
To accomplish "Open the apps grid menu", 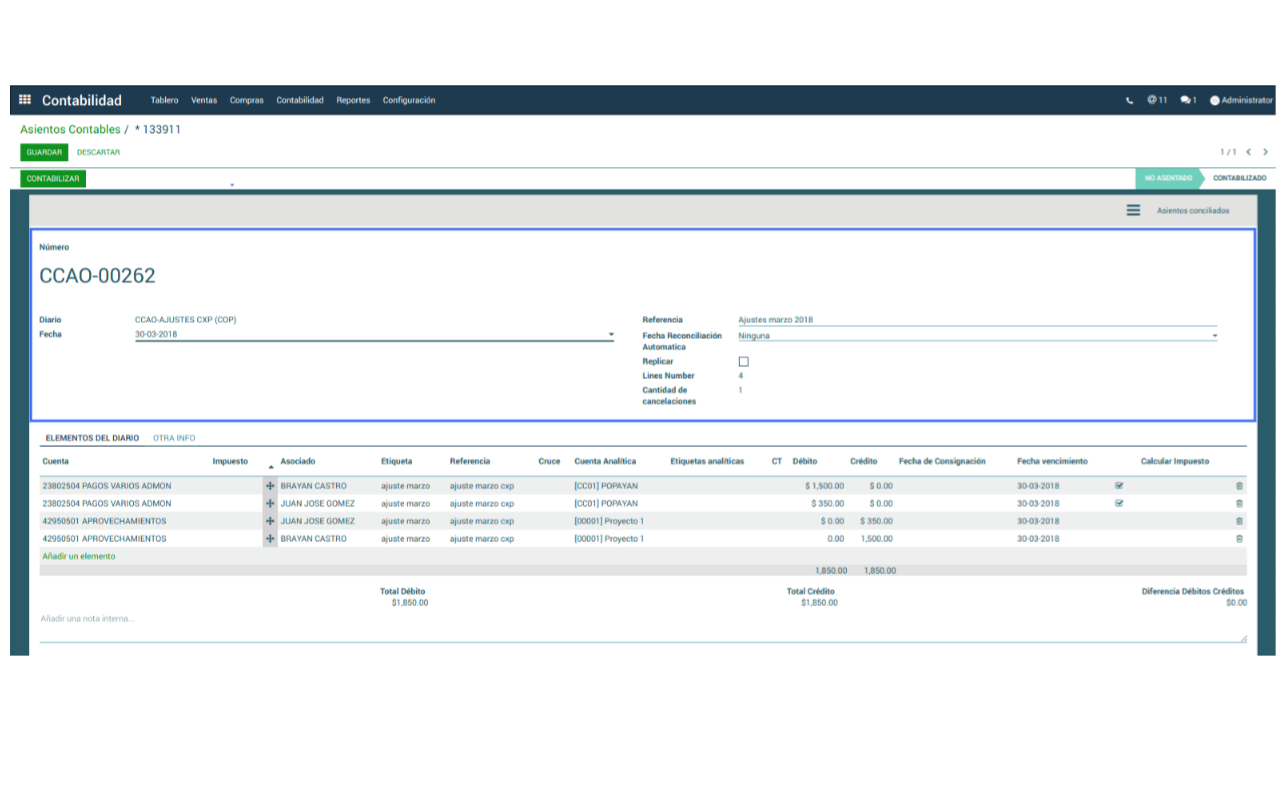I will pyautogui.click(x=25, y=100).
